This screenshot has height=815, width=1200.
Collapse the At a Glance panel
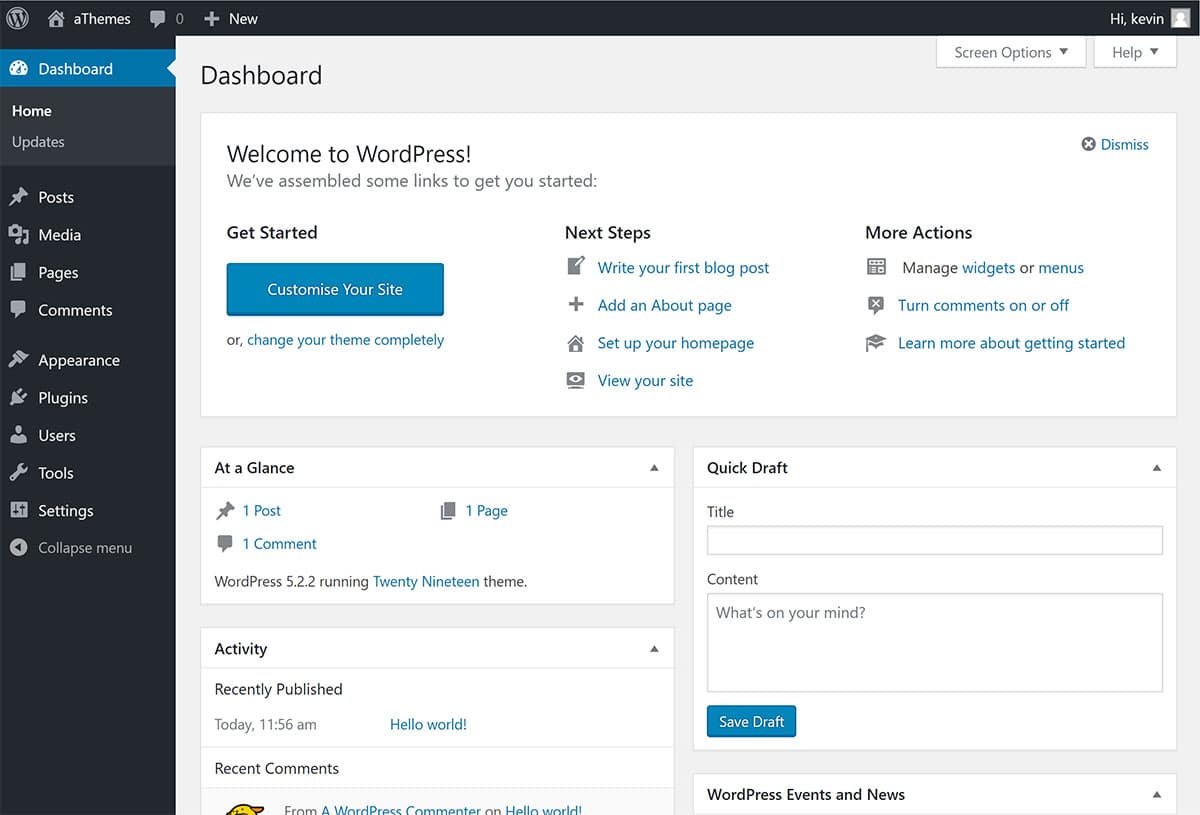coord(654,468)
